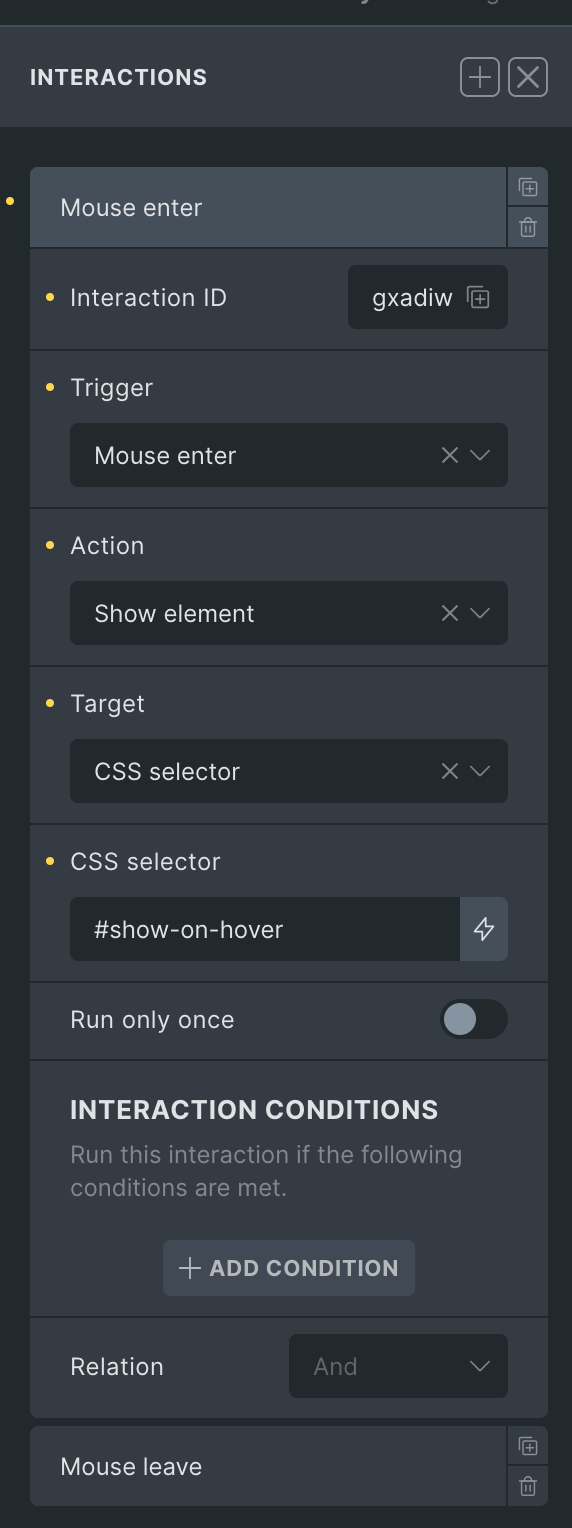This screenshot has height=1528, width=572.
Task: Click the Add Condition button
Action: click(289, 1268)
